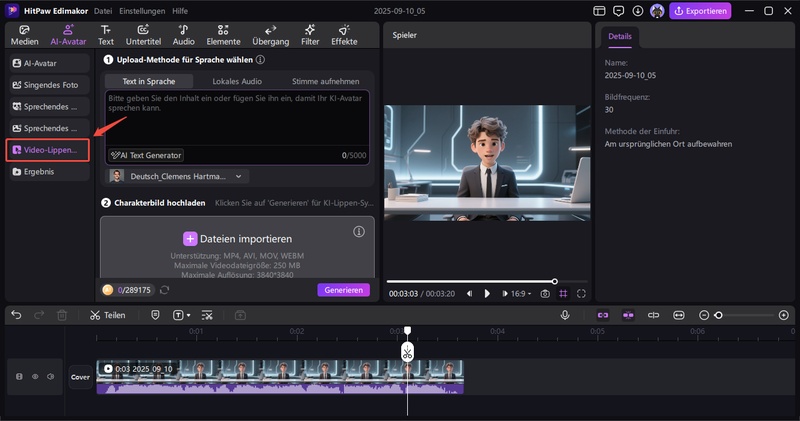Screen dimensions: 800x421
Task: Zoom out the timeline
Action: 704,315
